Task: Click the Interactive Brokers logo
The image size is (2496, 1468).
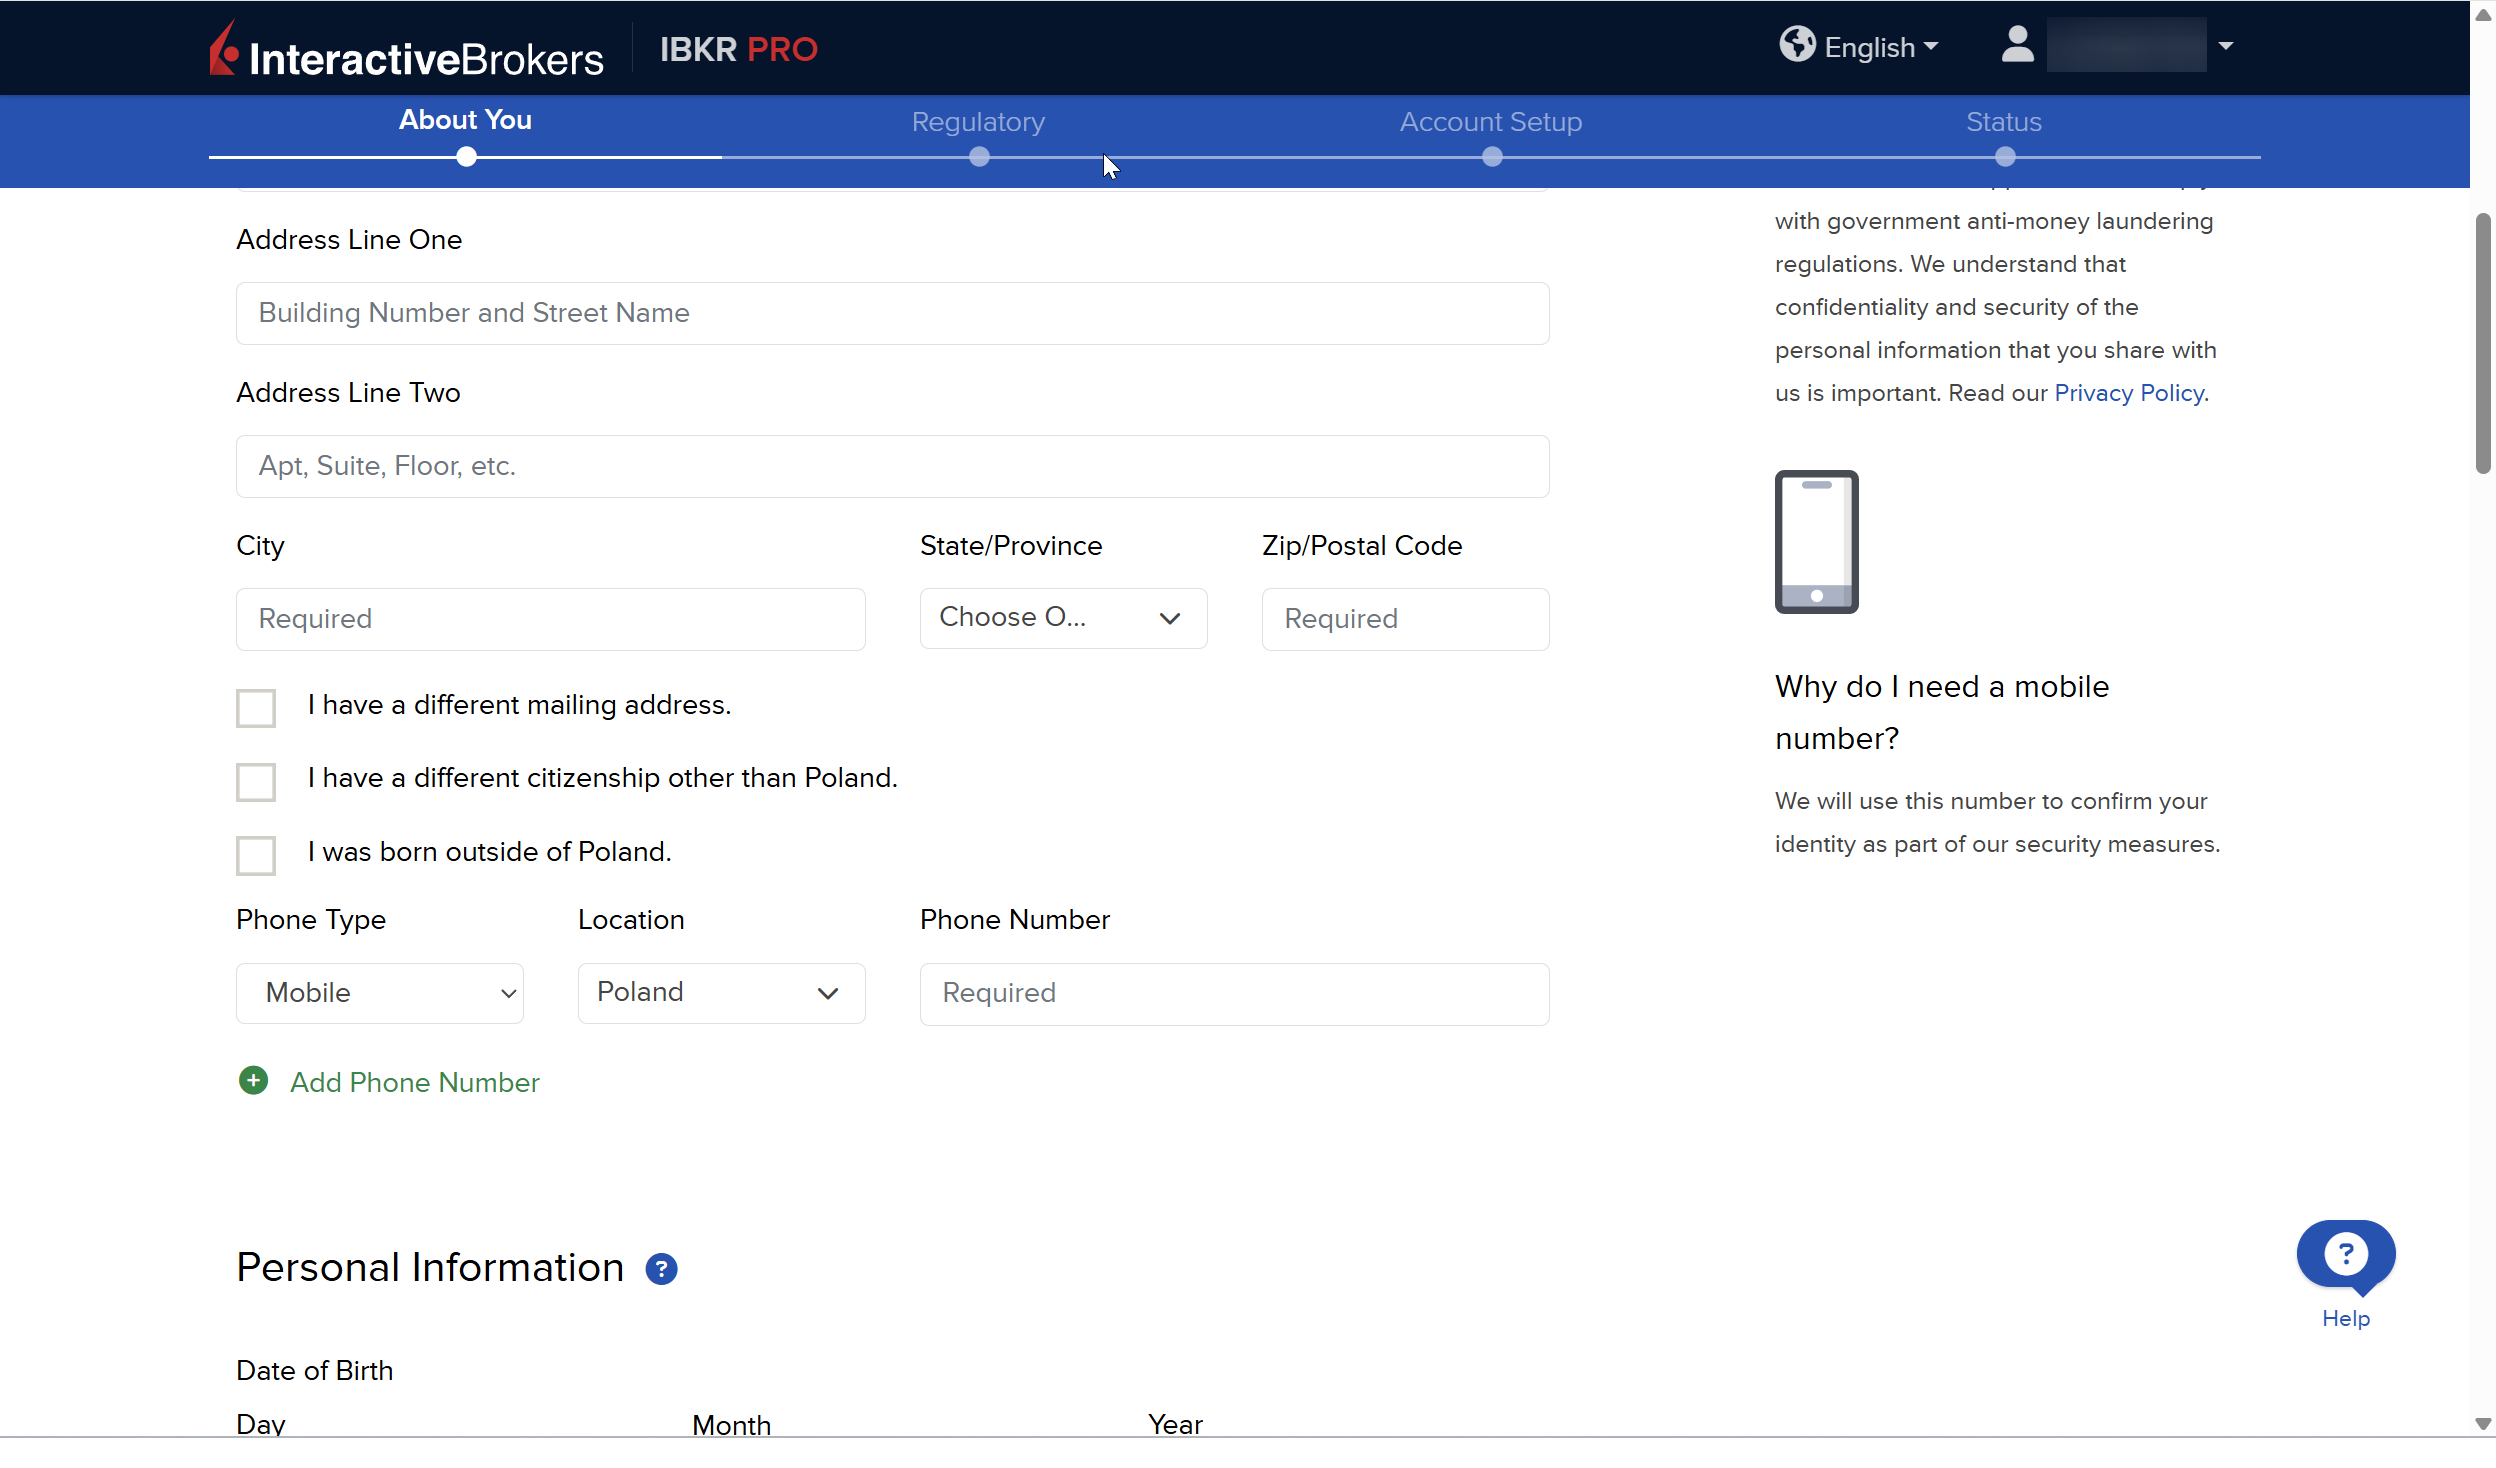Action: (x=406, y=50)
